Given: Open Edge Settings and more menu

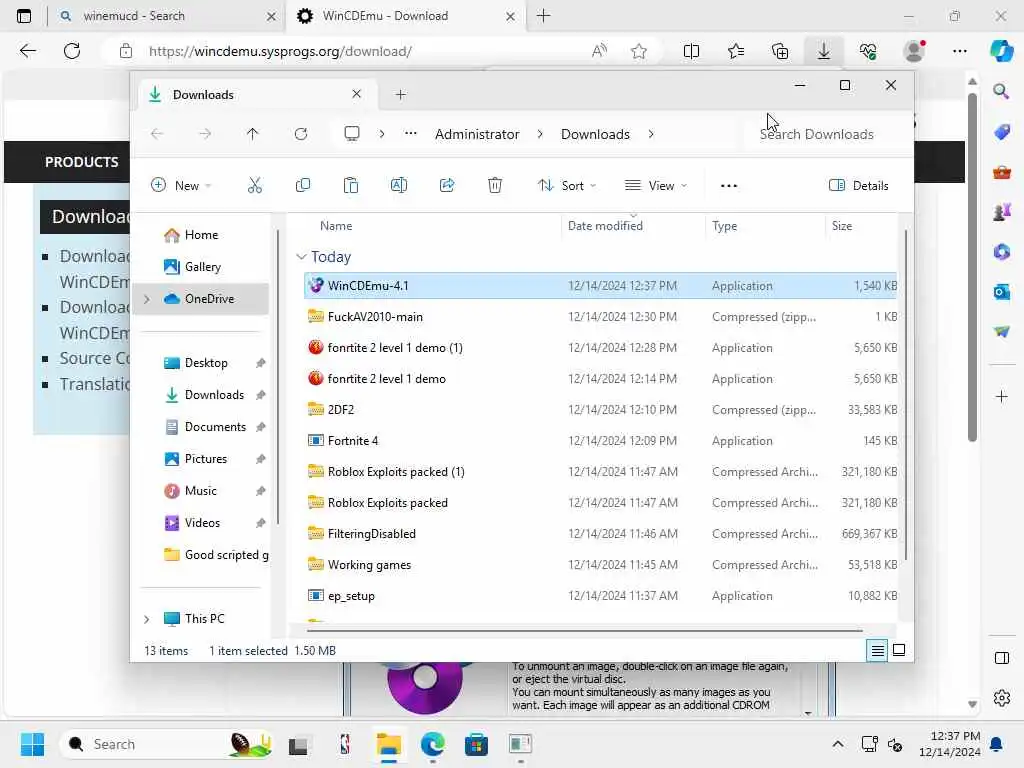Looking at the screenshot, I should click(x=959, y=51).
